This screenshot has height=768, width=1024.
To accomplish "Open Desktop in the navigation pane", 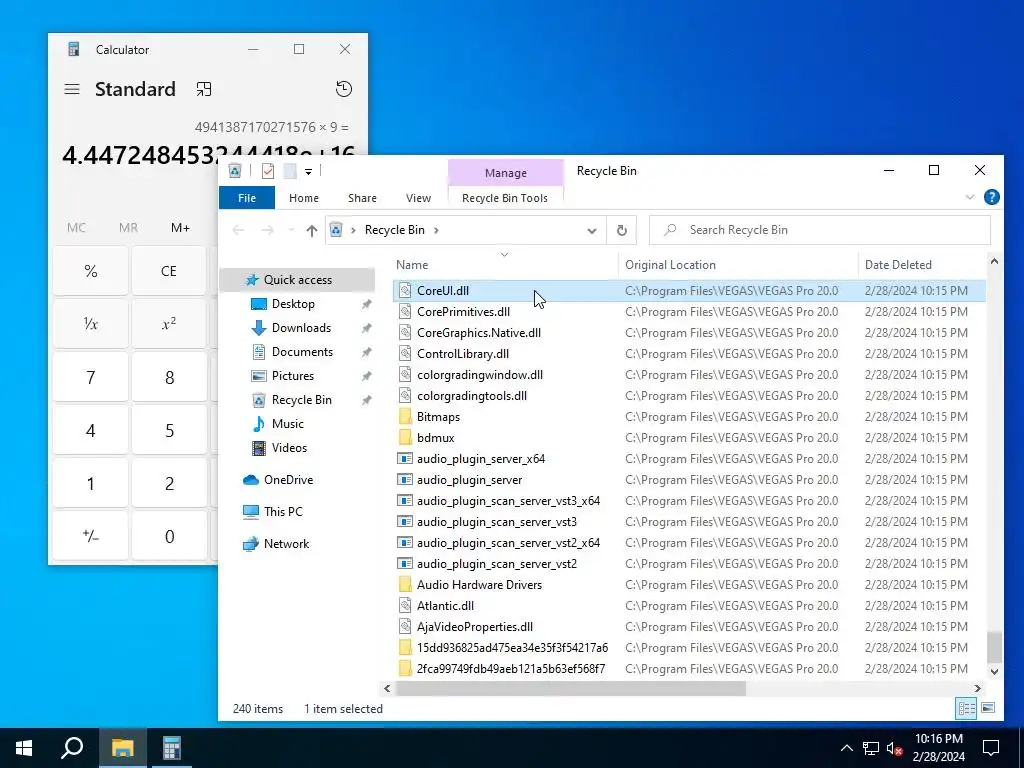I will point(293,304).
